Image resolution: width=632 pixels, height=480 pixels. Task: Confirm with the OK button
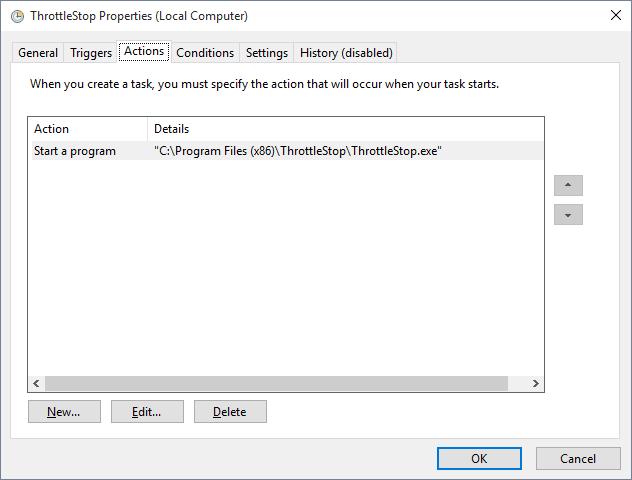[479, 458]
